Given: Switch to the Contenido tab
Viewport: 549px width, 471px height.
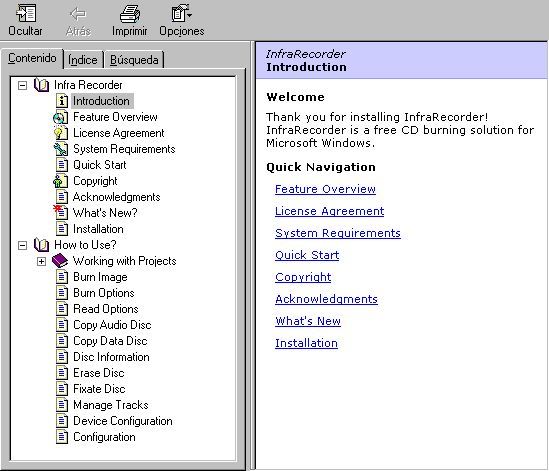Looking at the screenshot, I should tap(32, 58).
